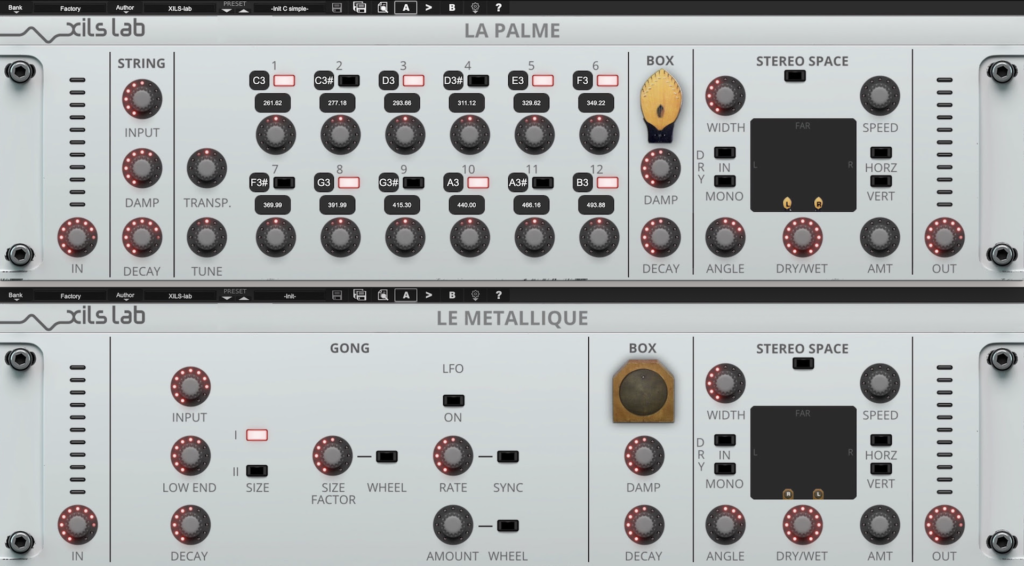Select the A comparison slot in Le Metallique

pyautogui.click(x=405, y=296)
